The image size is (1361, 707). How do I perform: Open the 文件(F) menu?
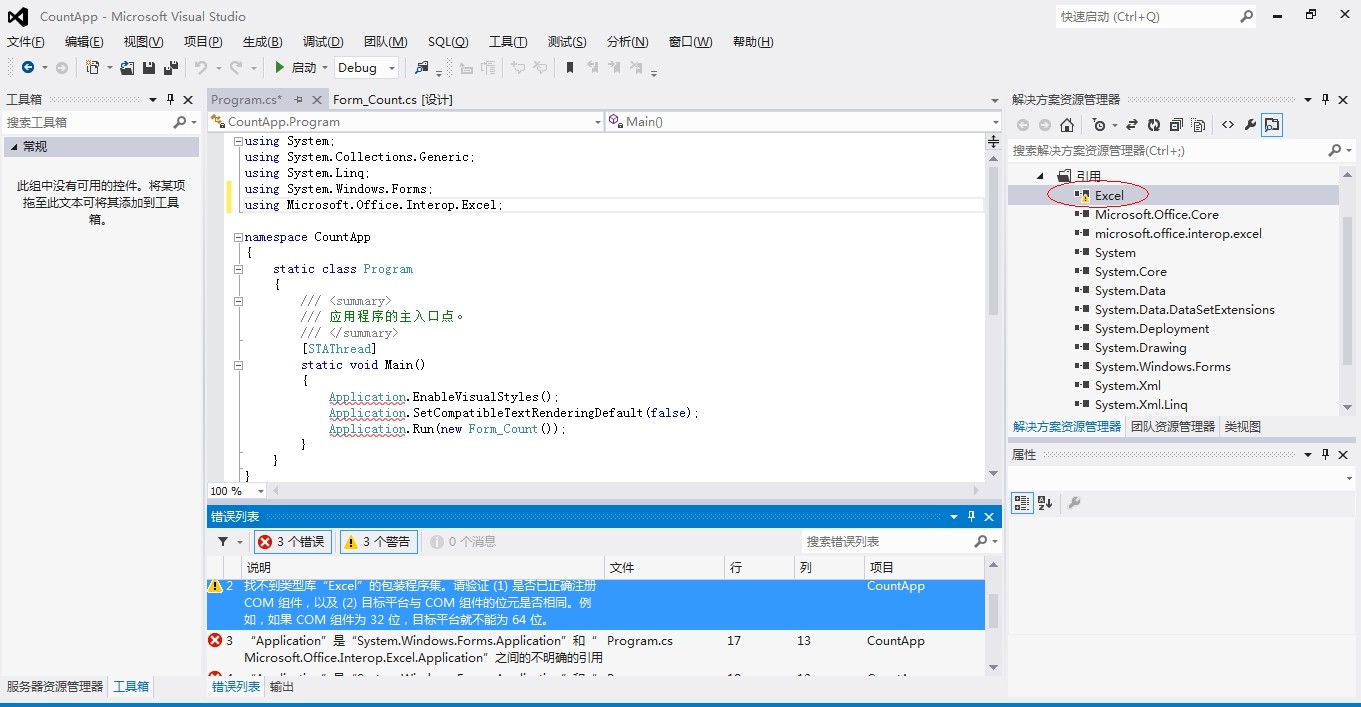26,42
